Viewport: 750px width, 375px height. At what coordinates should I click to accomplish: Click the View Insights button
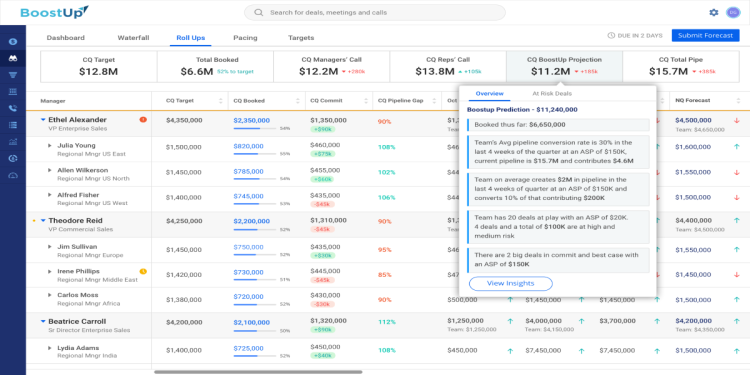(510, 283)
